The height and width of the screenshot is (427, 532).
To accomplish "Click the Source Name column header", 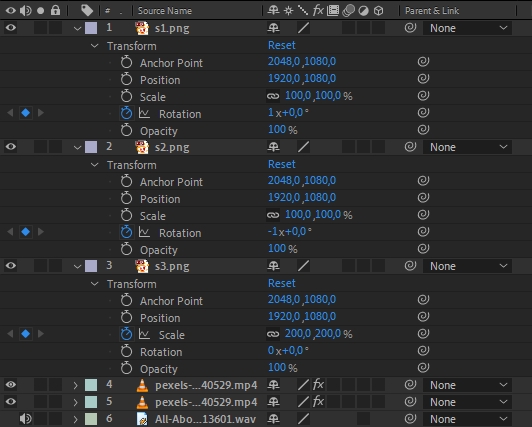I will (x=165, y=11).
